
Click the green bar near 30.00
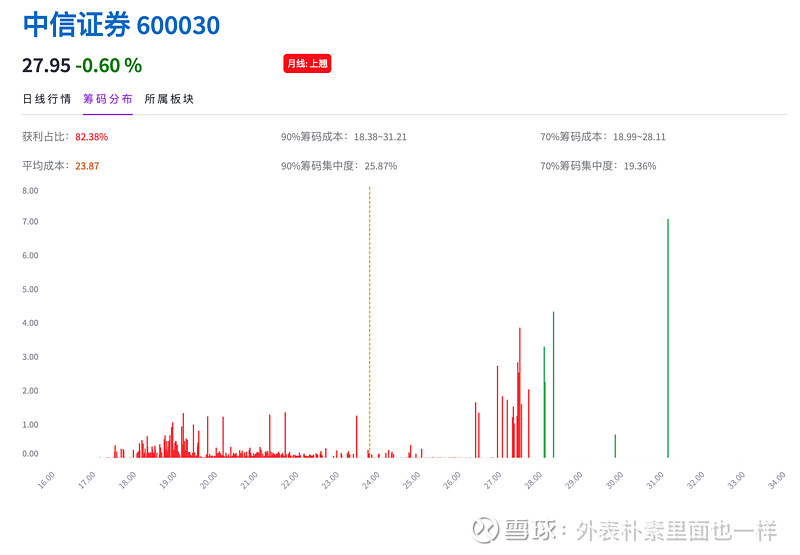click(x=615, y=446)
